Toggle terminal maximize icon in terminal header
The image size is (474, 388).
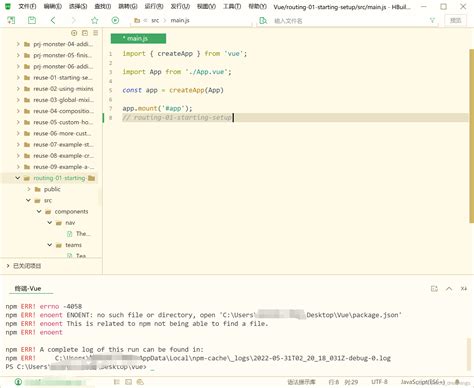coord(434,289)
